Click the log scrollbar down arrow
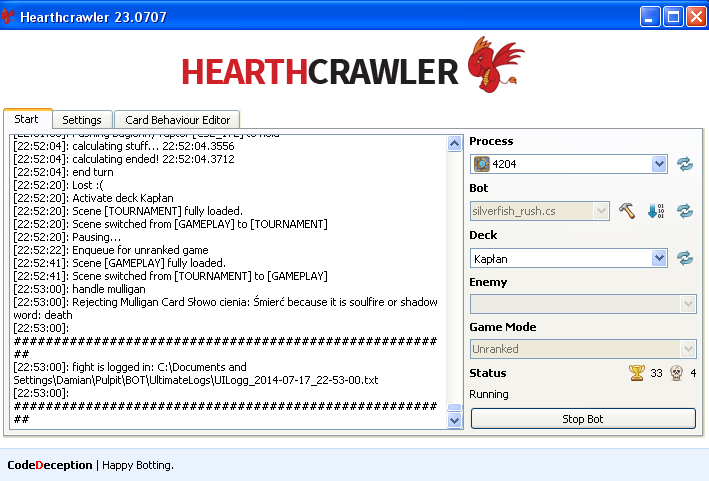 click(x=454, y=420)
